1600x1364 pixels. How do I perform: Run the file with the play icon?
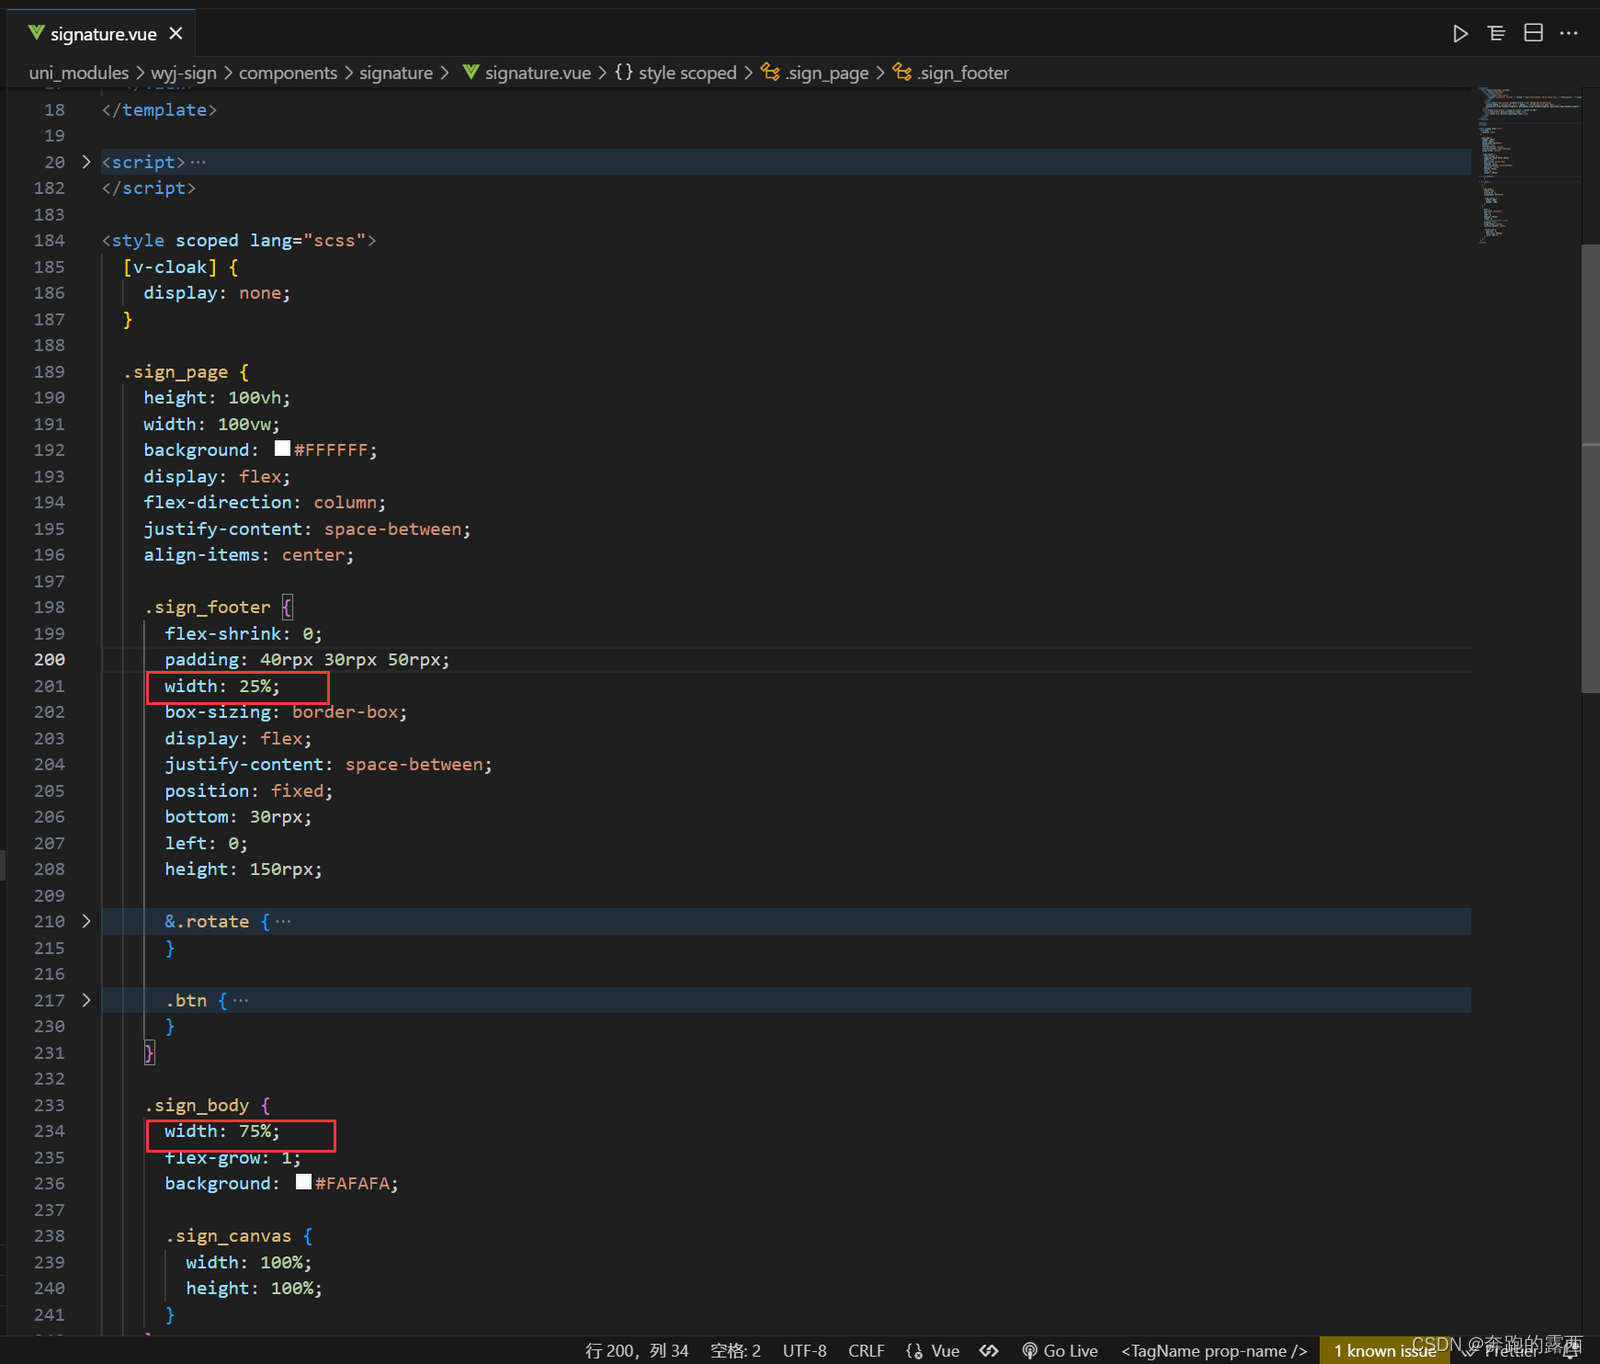[x=1460, y=33]
